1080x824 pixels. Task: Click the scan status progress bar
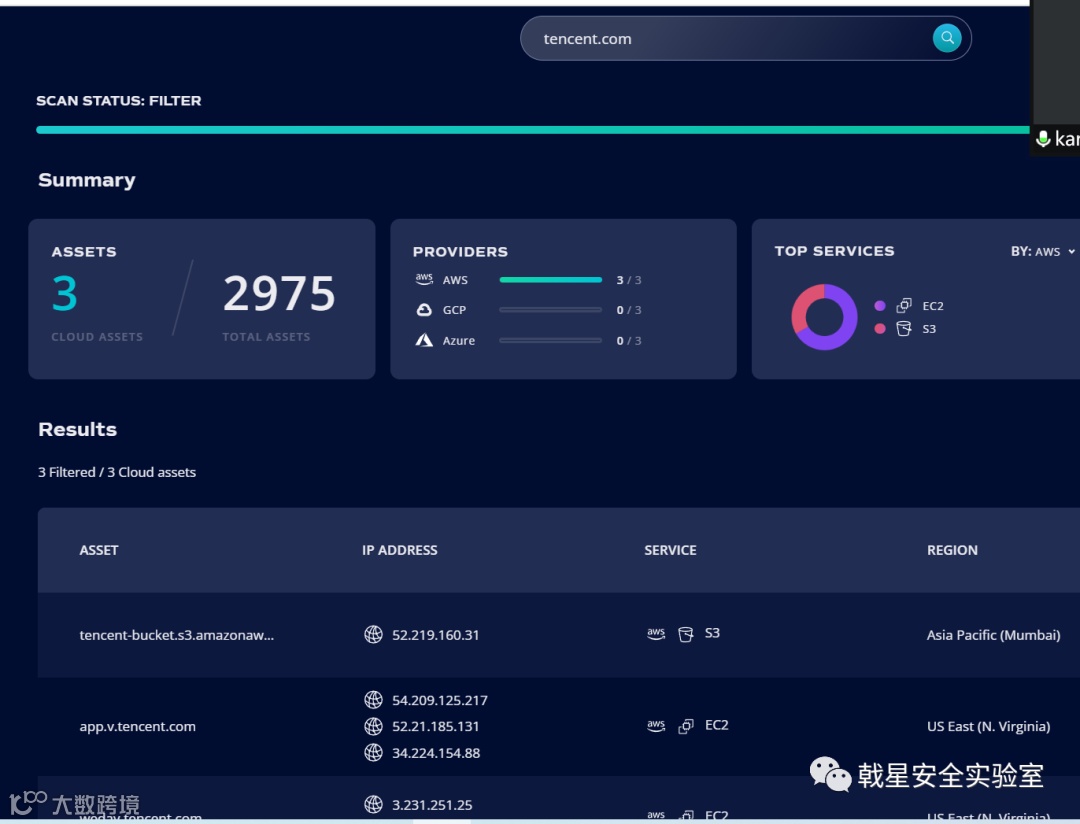[532, 130]
